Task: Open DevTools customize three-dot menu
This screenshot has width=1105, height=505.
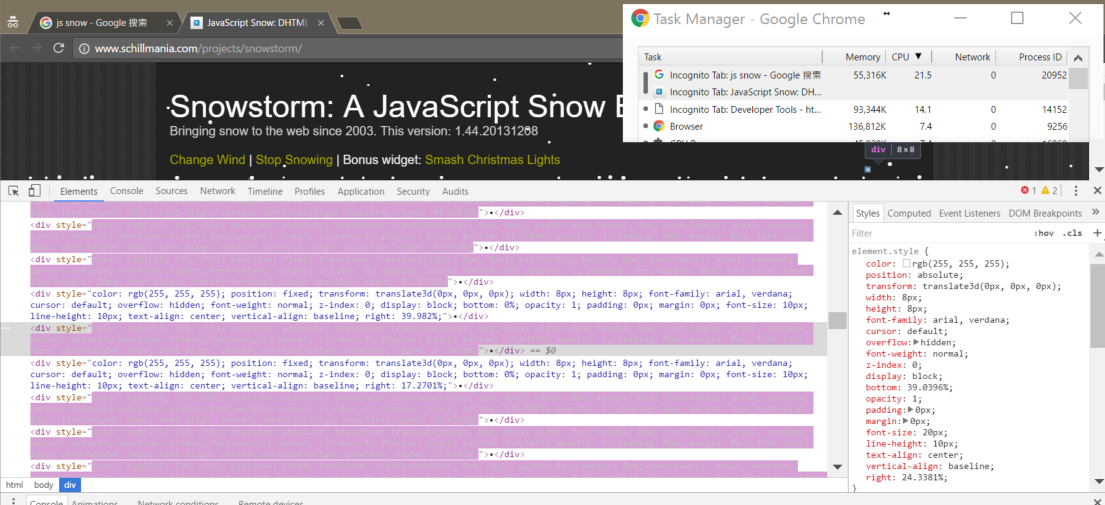Action: click(x=1076, y=191)
